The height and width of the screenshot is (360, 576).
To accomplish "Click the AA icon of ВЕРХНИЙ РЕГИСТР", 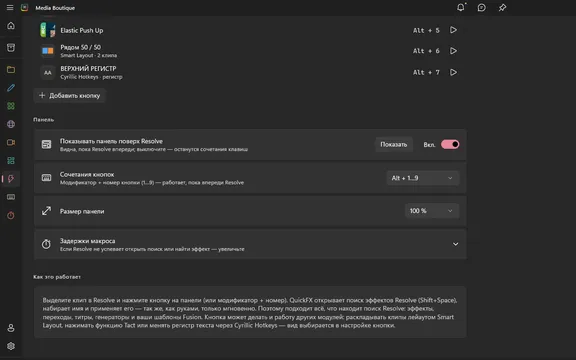I will [x=48, y=73].
